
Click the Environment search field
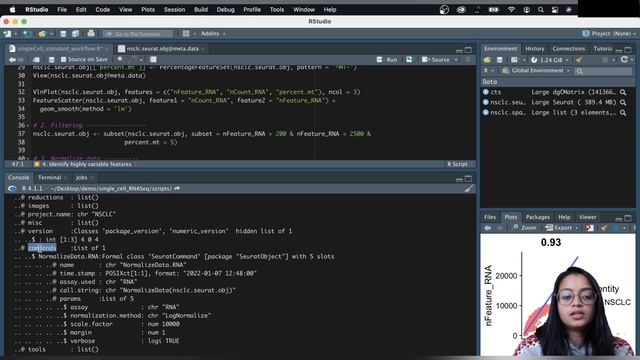pyautogui.click(x=603, y=71)
